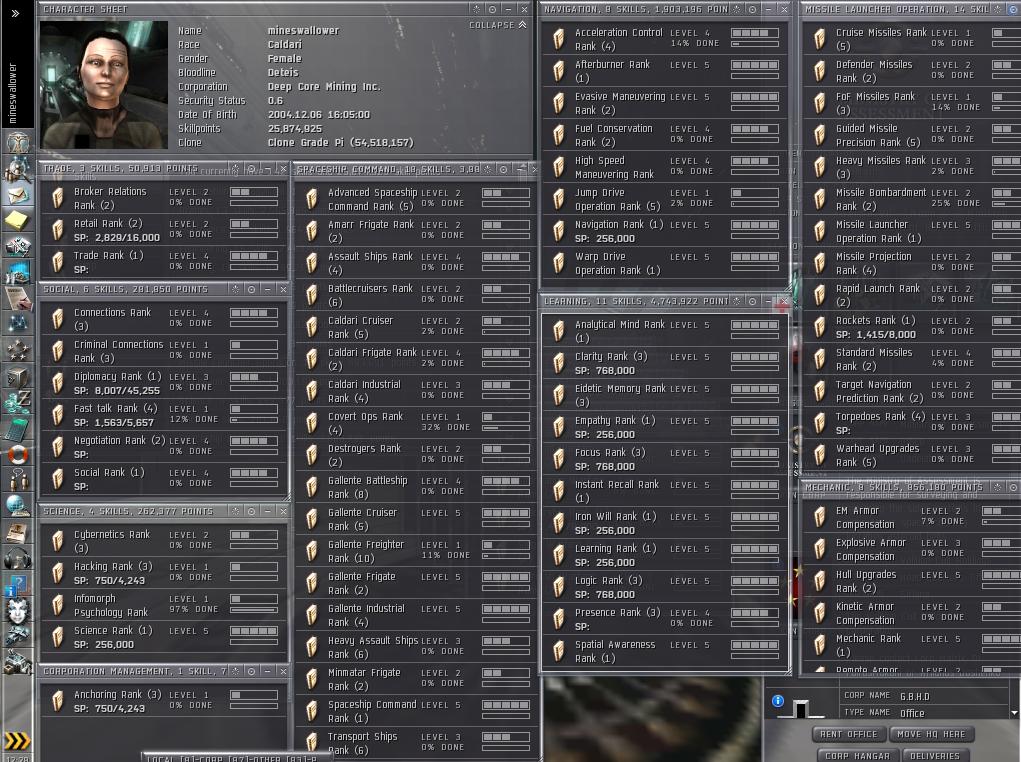
Task: Select the Warp Drive Operation skill row
Action: (665, 263)
